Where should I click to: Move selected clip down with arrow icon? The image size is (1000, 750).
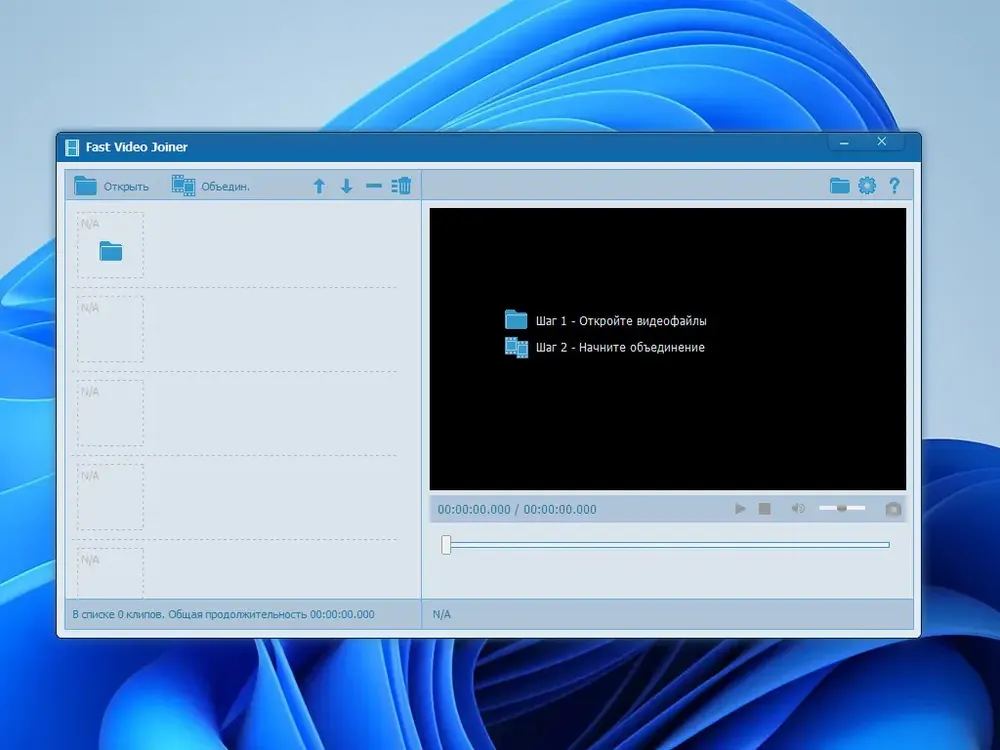pyautogui.click(x=346, y=186)
